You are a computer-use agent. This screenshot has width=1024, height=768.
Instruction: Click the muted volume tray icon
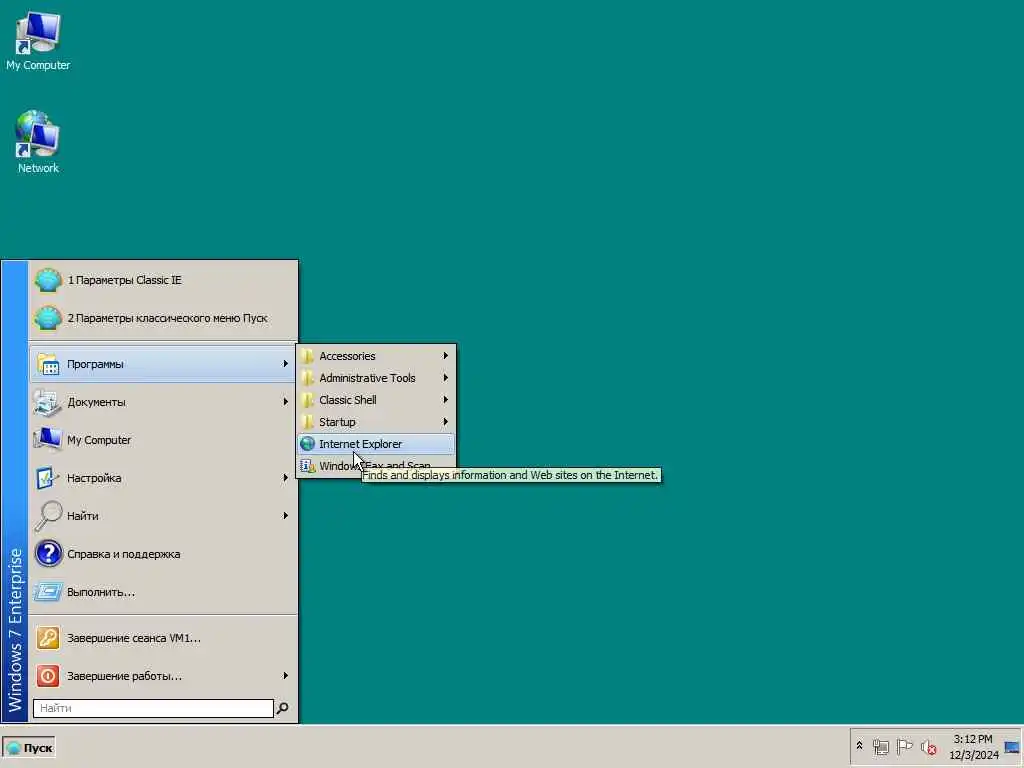tap(928, 746)
